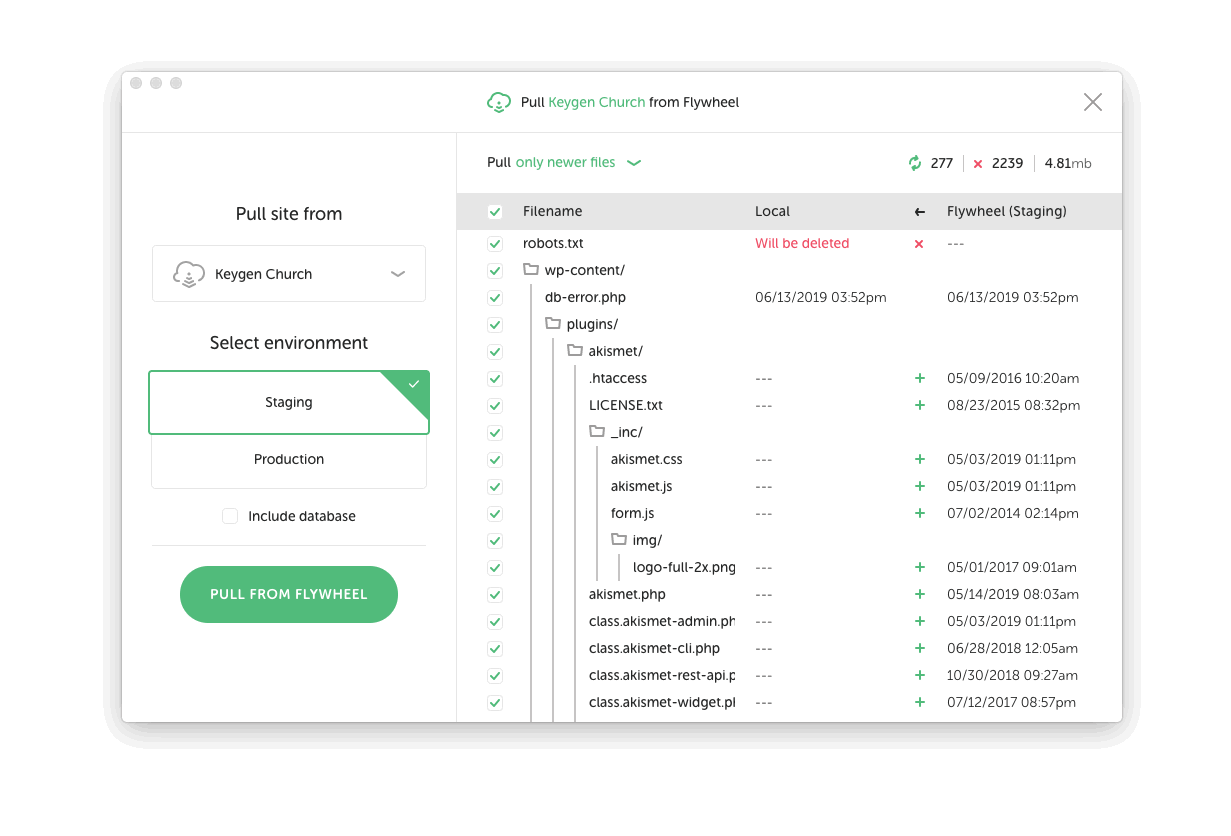The height and width of the screenshot is (836, 1231).
Task: Click the Pull from Flywheel button
Action: pyautogui.click(x=289, y=594)
